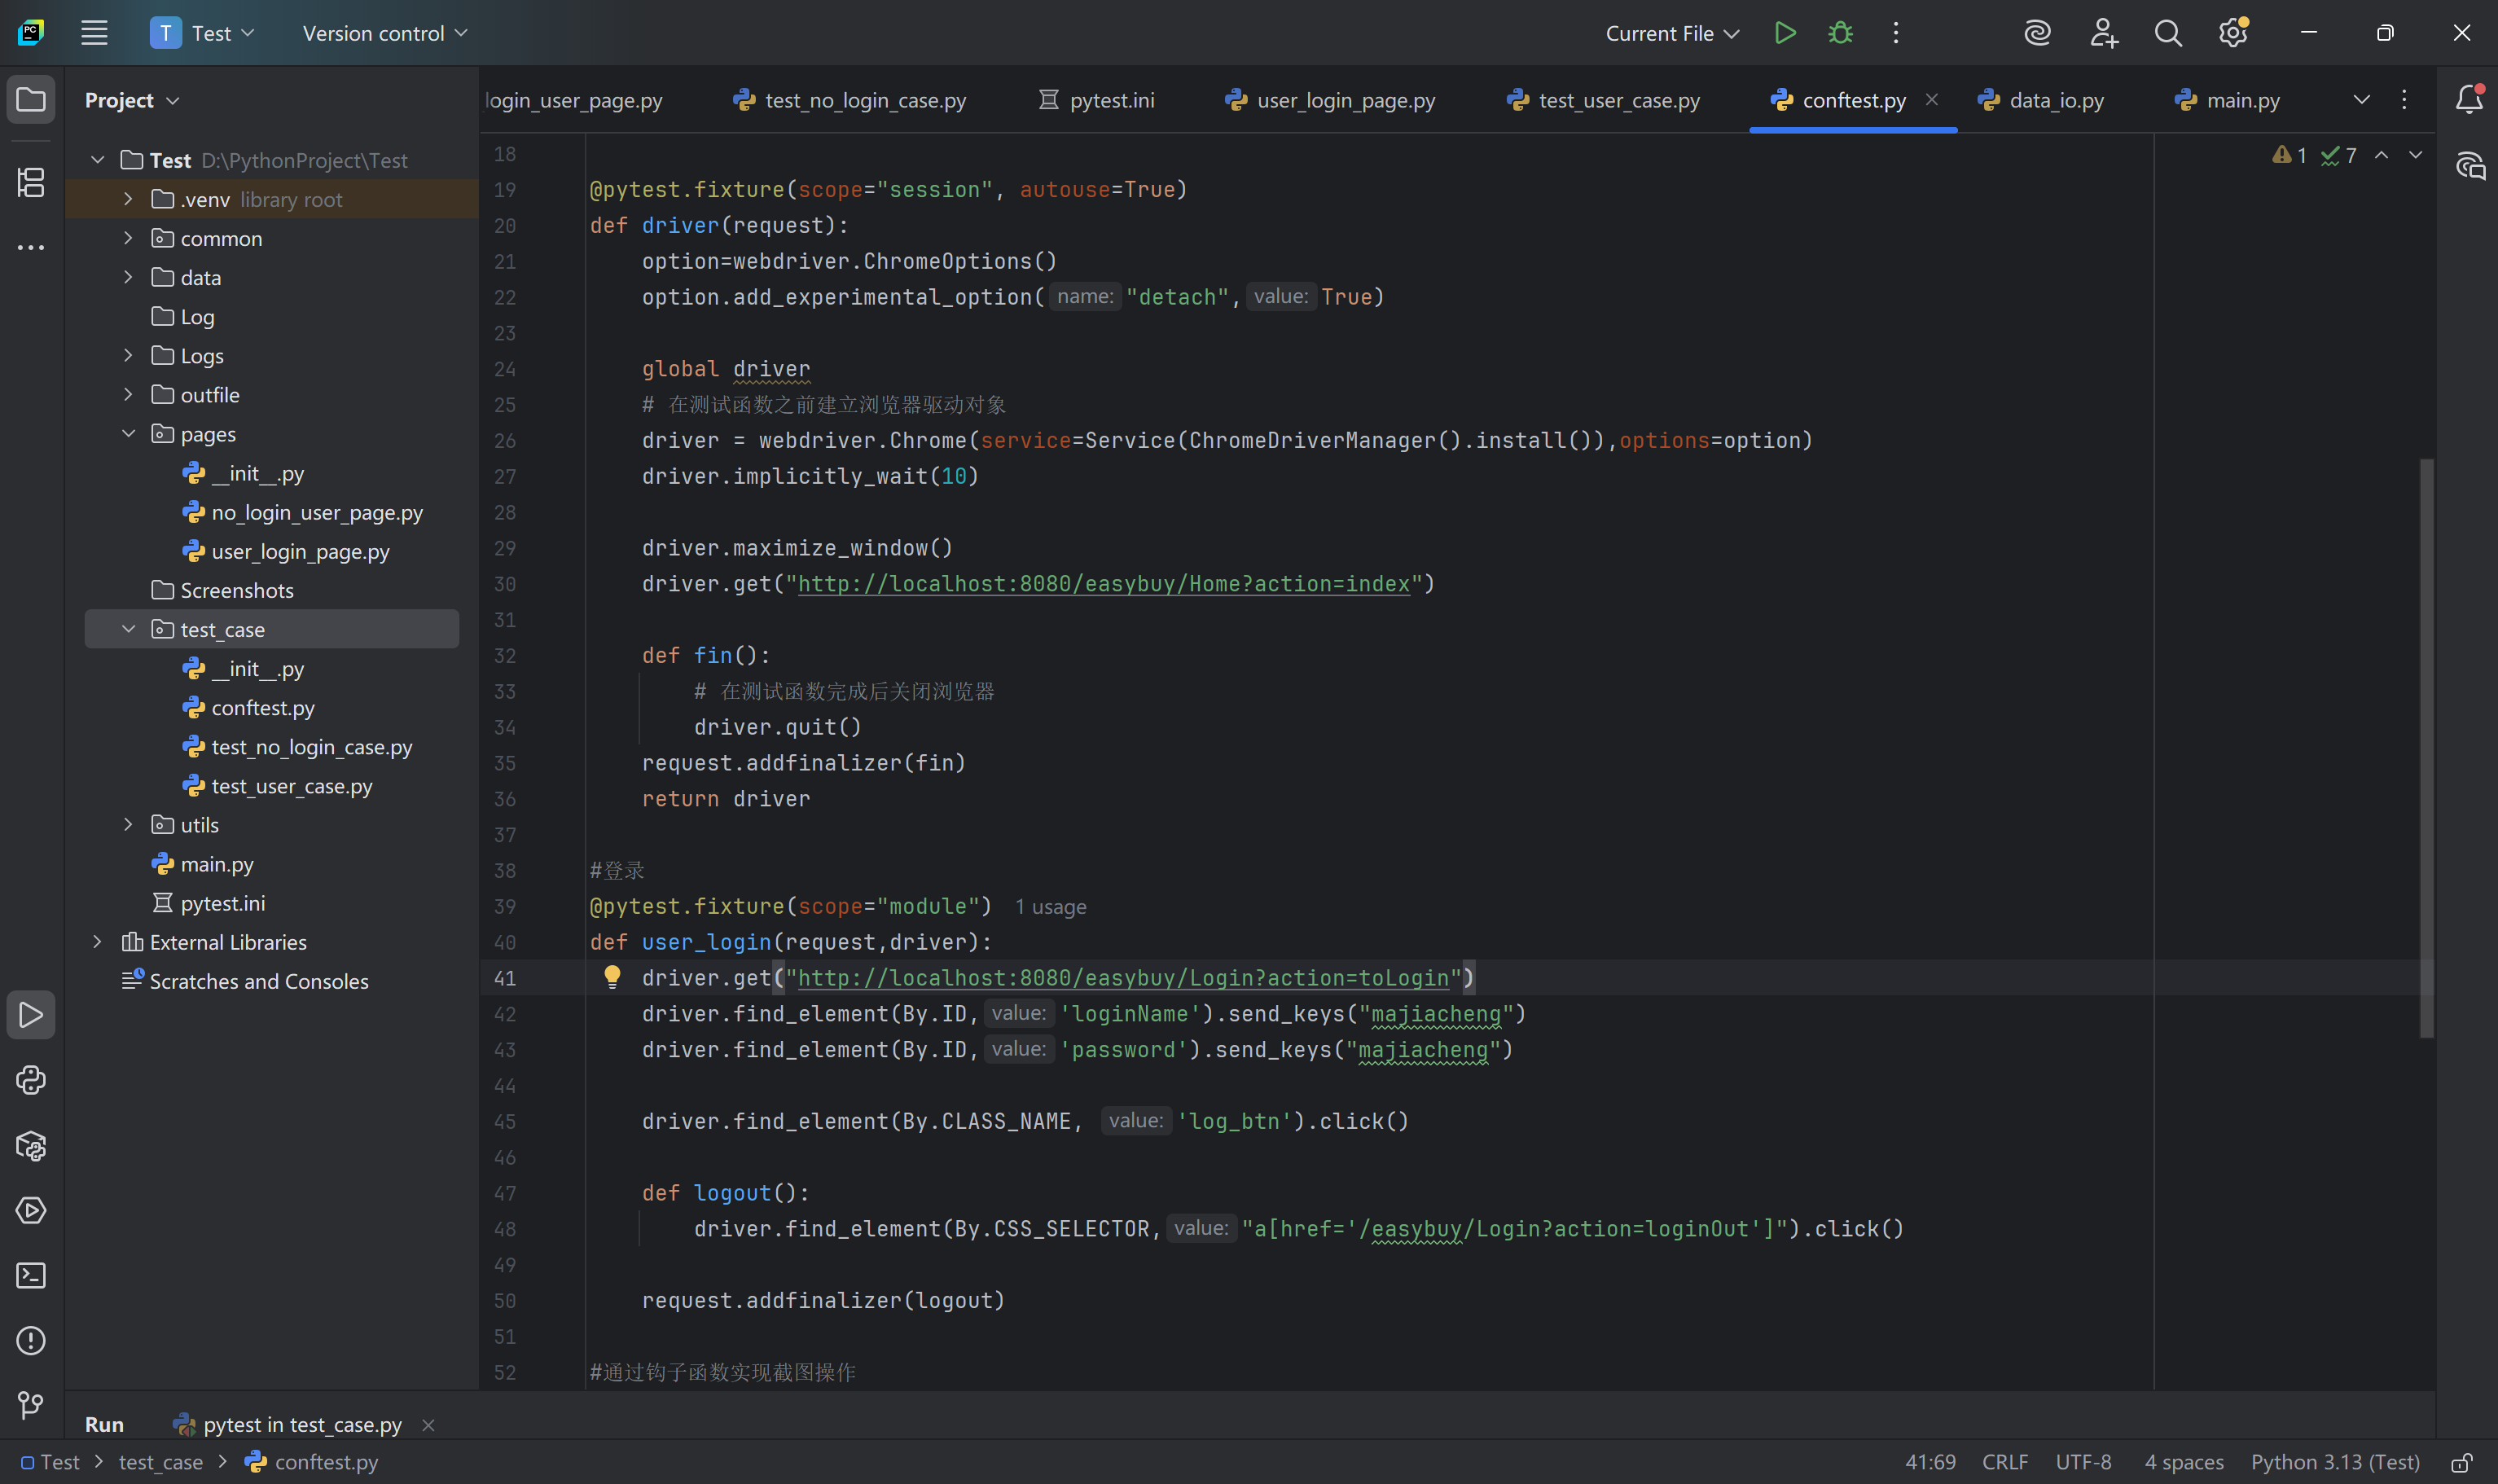Open the Terminal tool window
2498x1484 pixels.
point(31,1275)
